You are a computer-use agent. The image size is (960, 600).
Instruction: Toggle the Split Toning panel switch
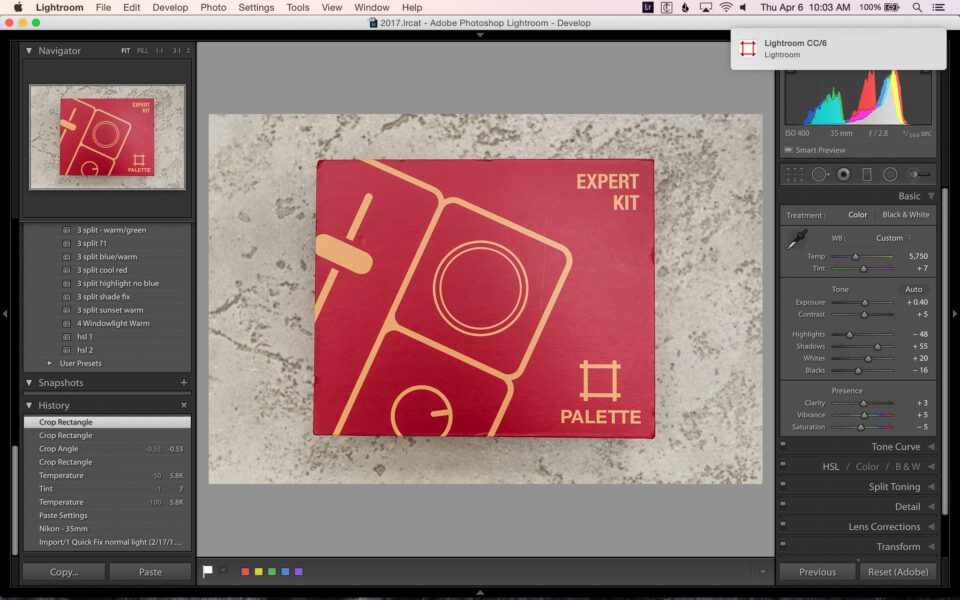[x=783, y=484]
